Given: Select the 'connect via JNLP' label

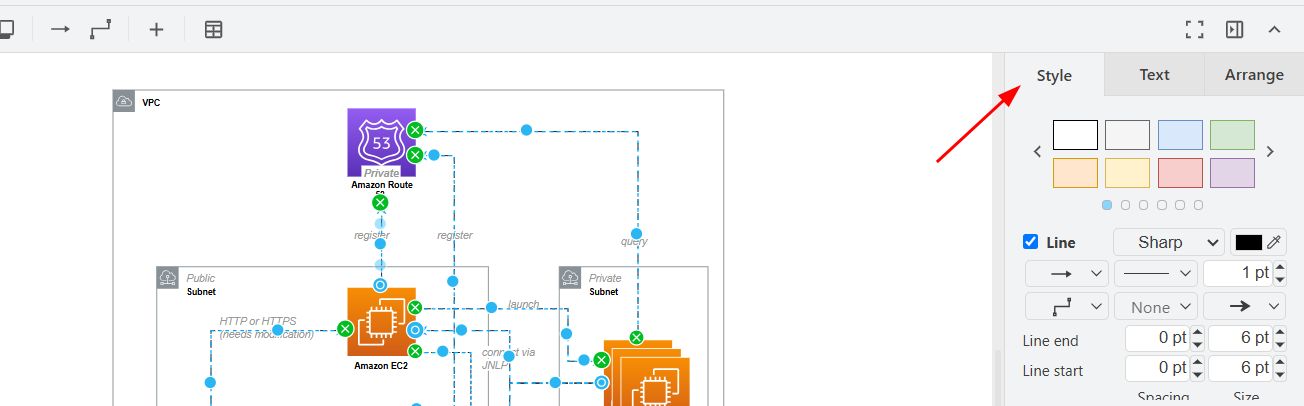Looking at the screenshot, I should coord(508,358).
